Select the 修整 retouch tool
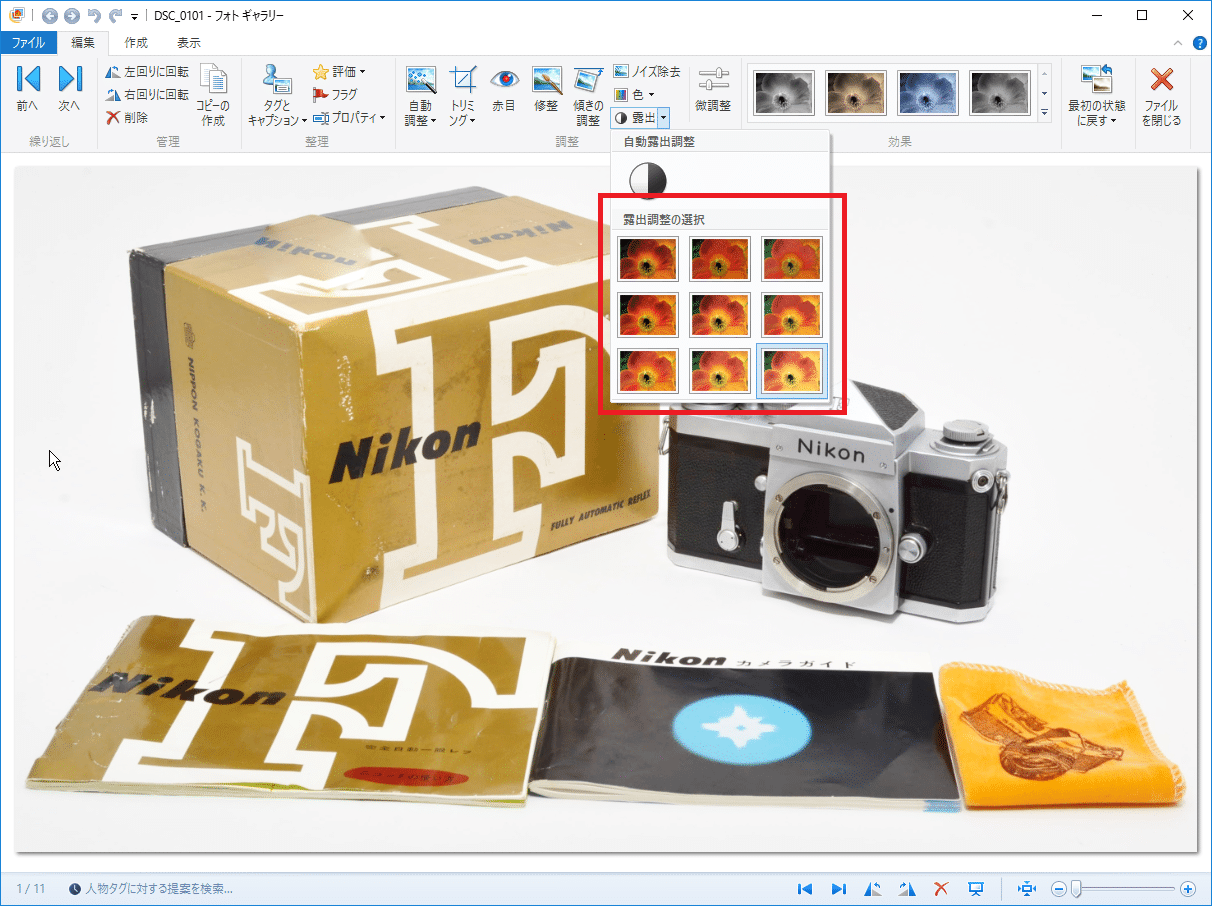1212x906 pixels. tap(546, 89)
